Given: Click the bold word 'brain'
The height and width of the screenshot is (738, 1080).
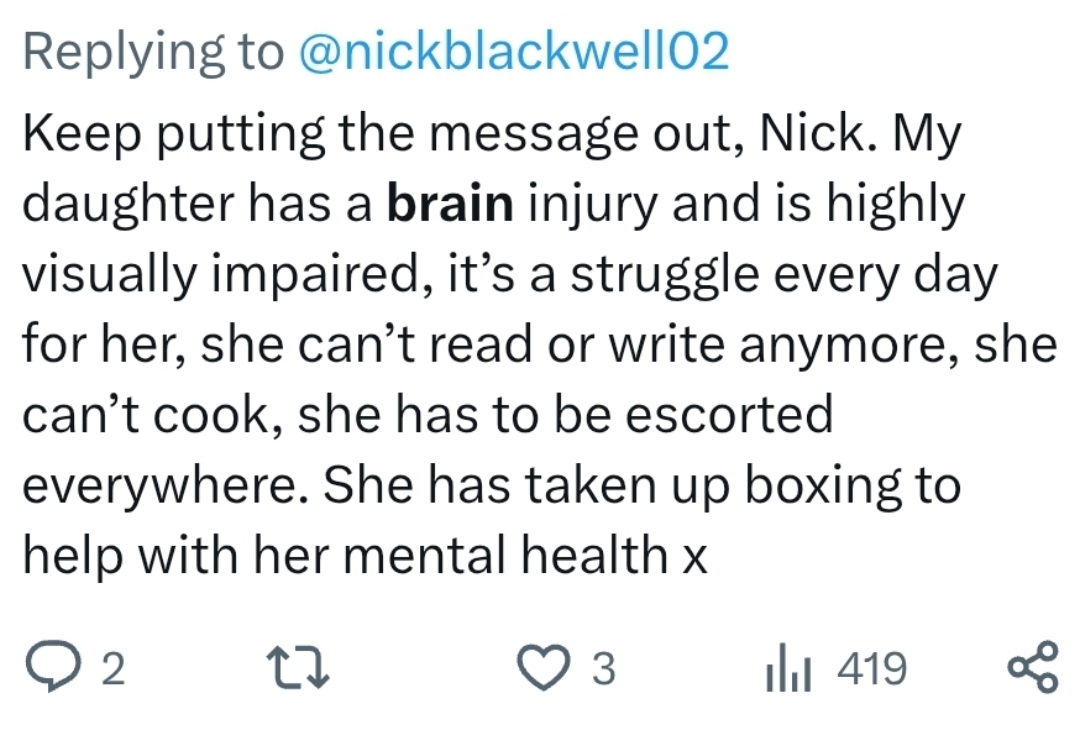Looking at the screenshot, I should 450,204.
